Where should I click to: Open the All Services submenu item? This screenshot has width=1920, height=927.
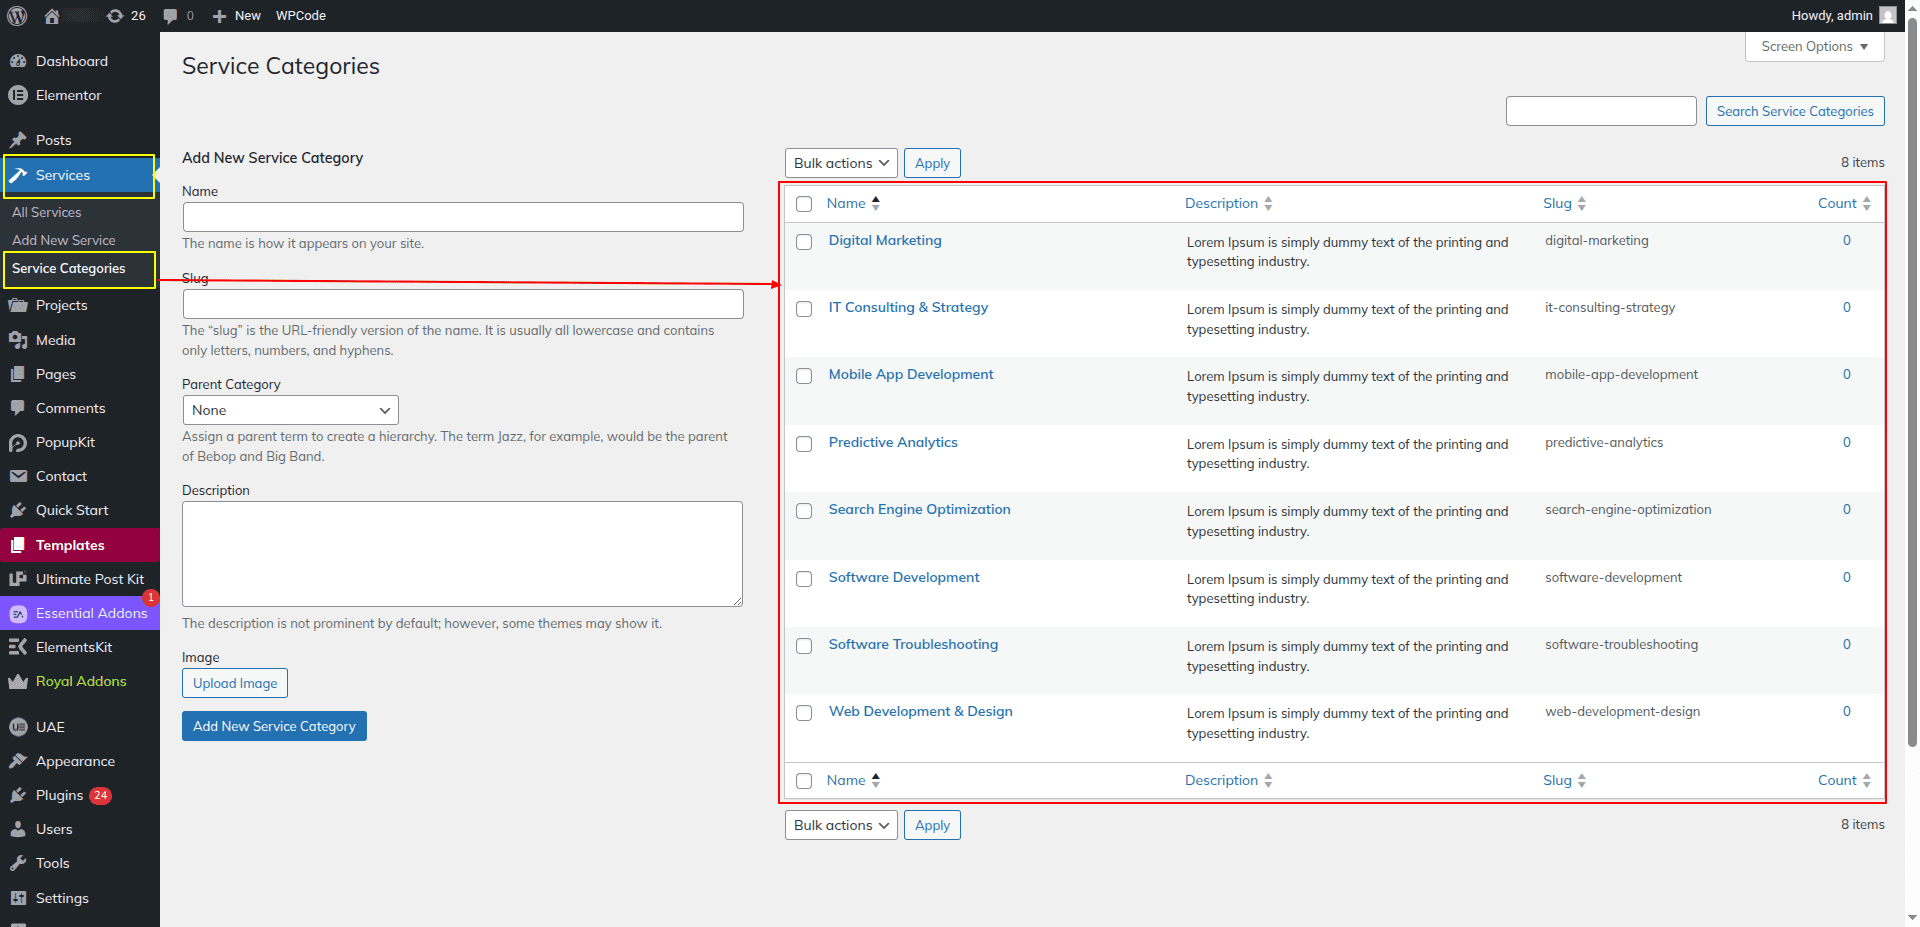click(x=47, y=212)
